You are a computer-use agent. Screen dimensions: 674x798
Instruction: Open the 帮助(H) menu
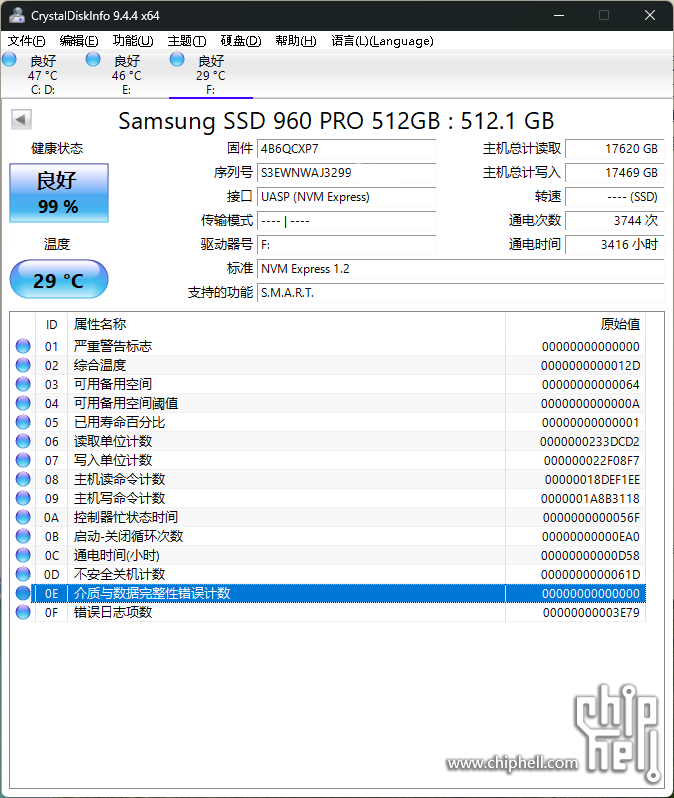(x=296, y=41)
